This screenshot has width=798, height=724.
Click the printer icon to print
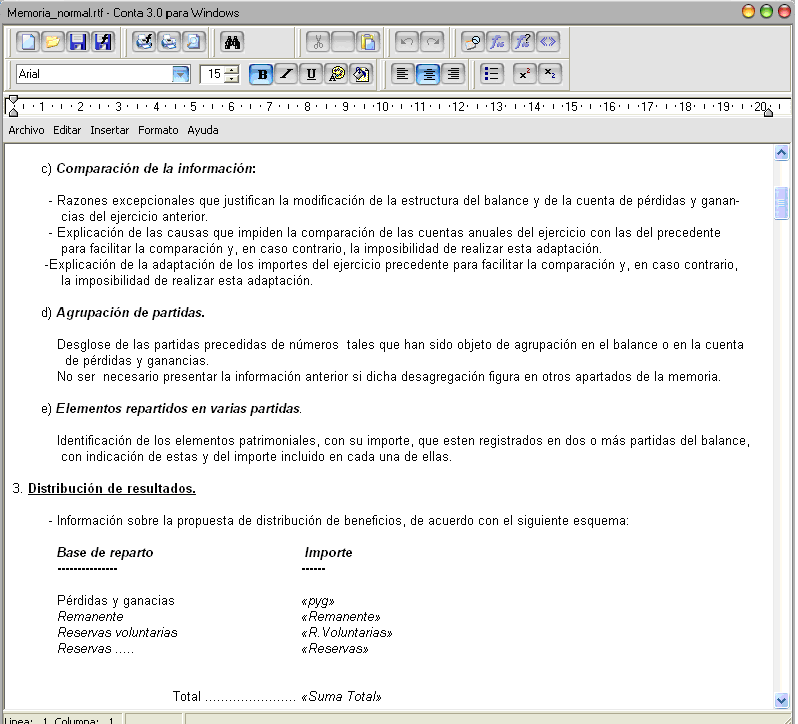pyautogui.click(x=169, y=42)
